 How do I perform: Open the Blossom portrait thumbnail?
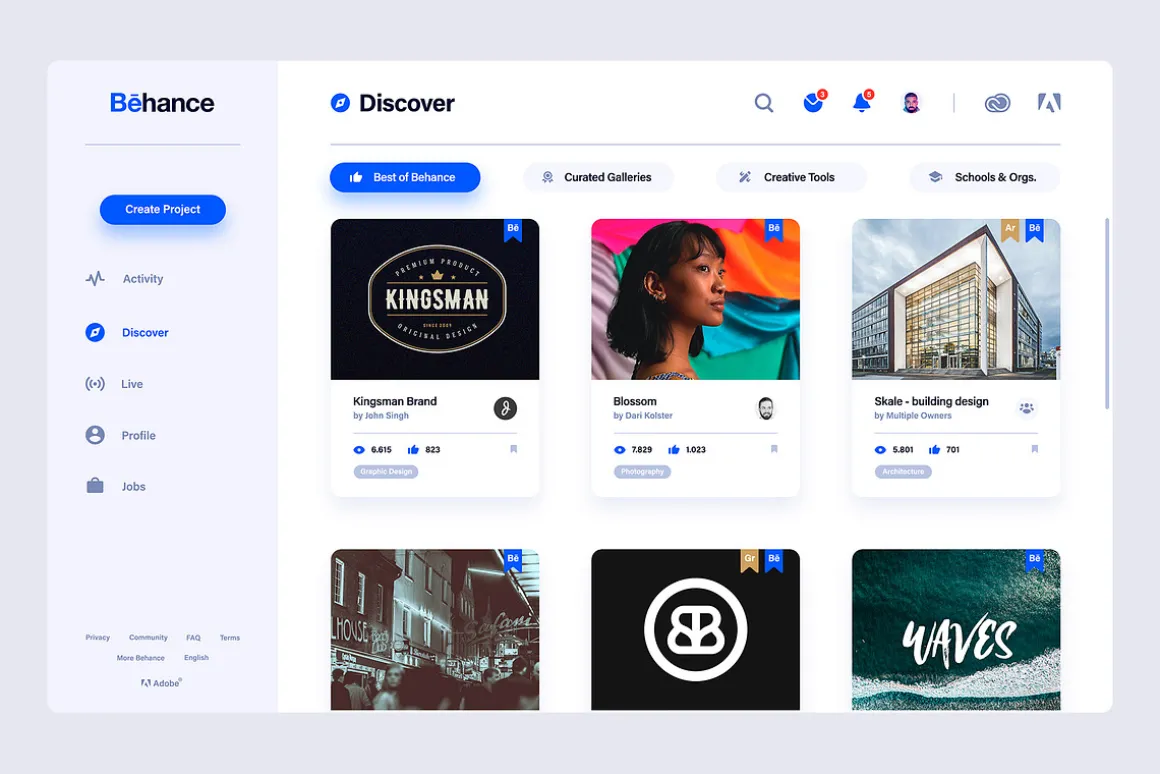[x=695, y=299]
